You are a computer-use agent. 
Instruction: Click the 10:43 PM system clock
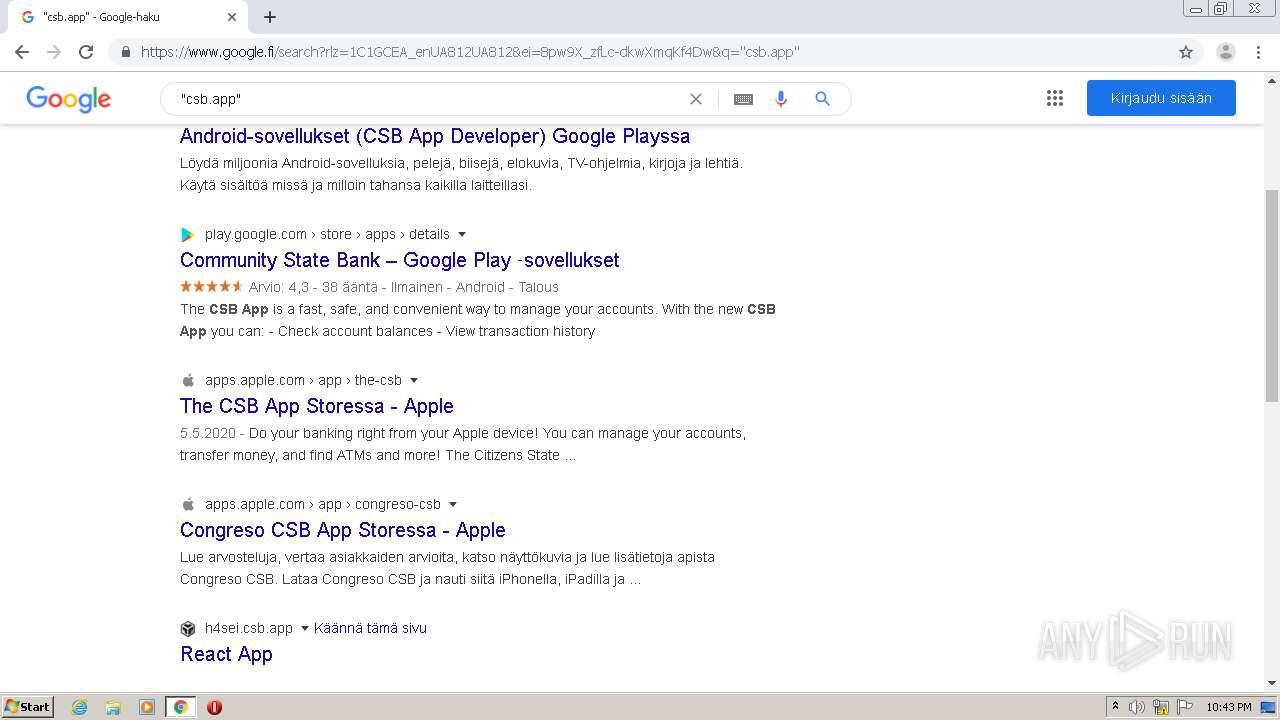[1228, 707]
